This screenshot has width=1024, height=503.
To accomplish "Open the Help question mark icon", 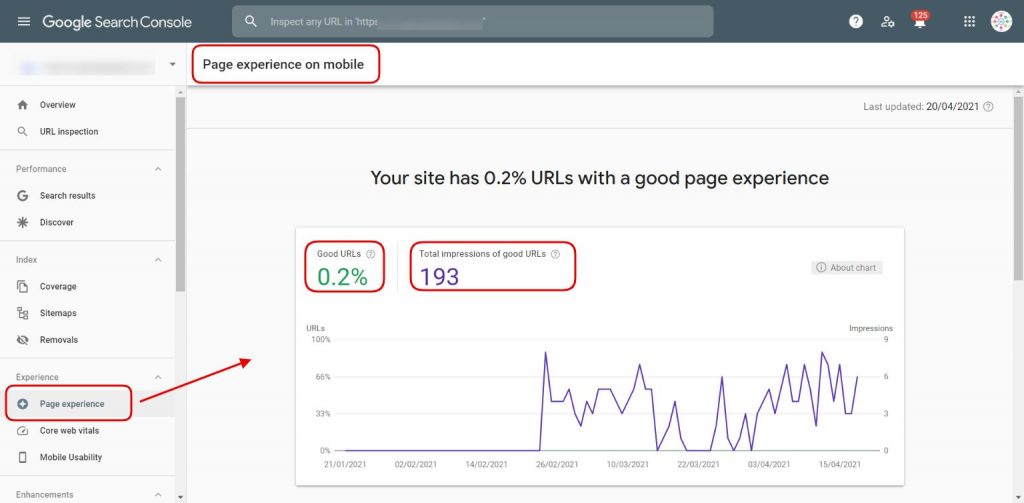I will (x=856, y=22).
